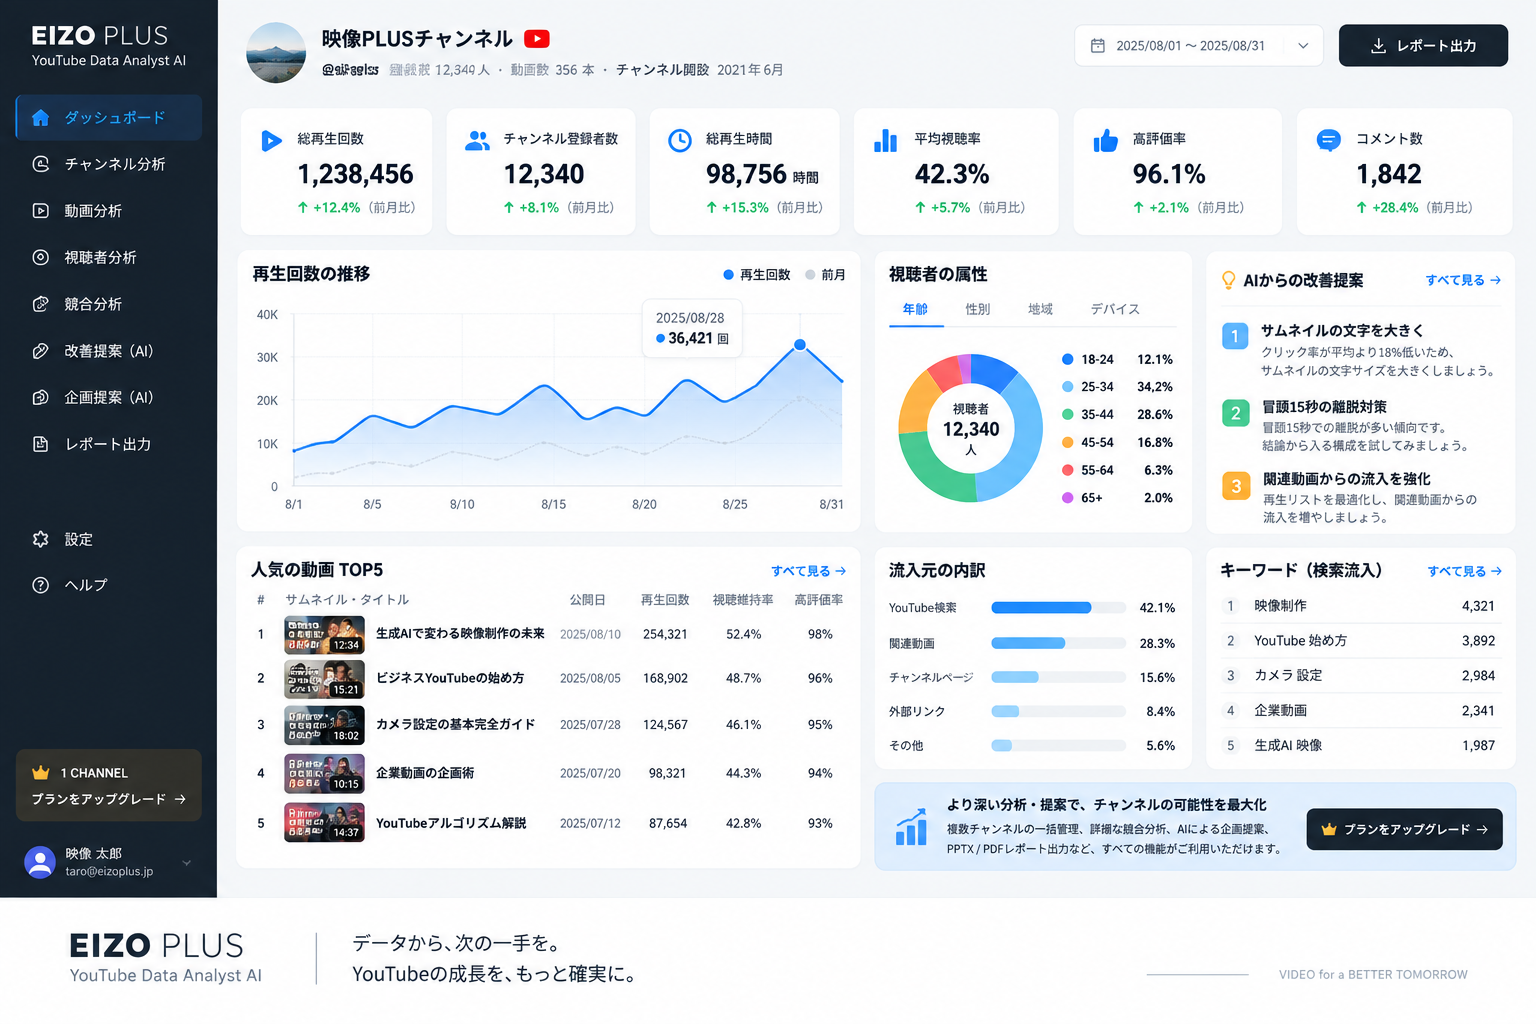Screen dimensions: 1536x1024
Task: Open thumbnail of YouTubeアルゴリズム解説
Action: pos(324,823)
